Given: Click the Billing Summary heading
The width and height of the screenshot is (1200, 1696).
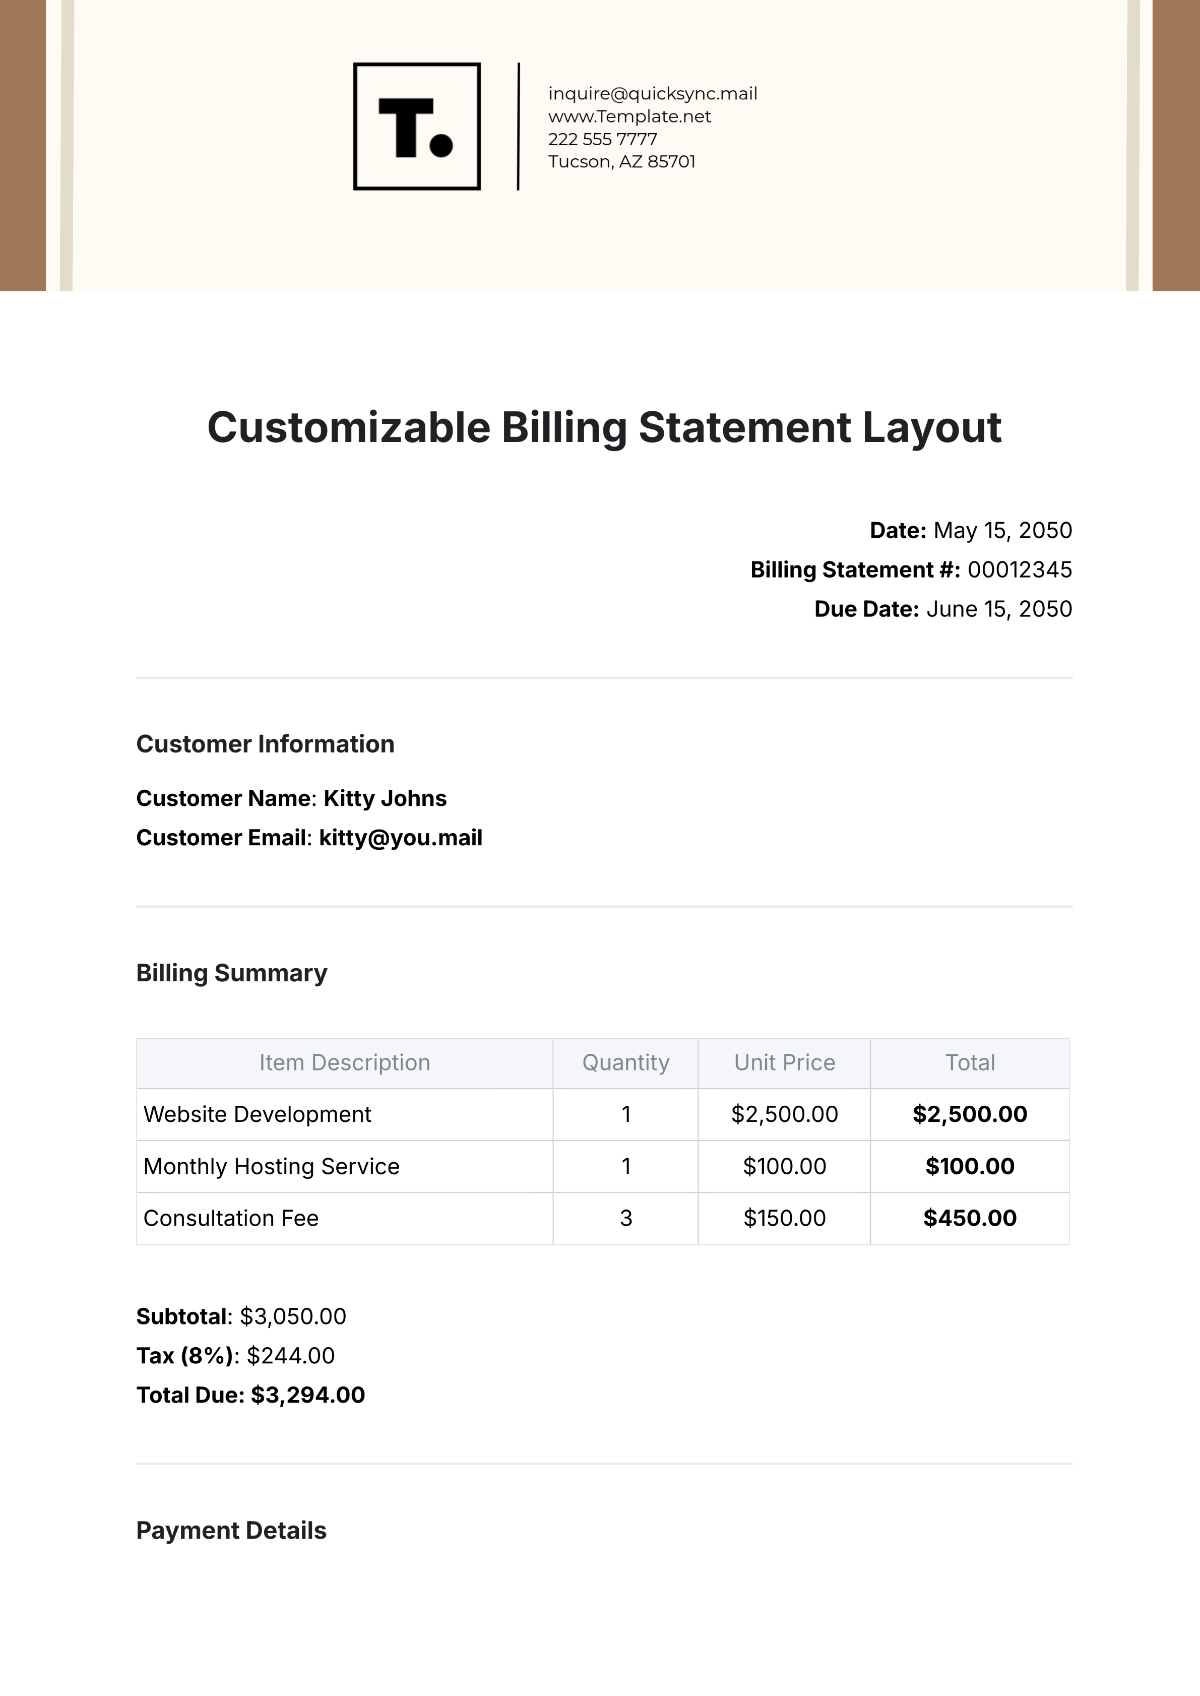Looking at the screenshot, I should 231,973.
